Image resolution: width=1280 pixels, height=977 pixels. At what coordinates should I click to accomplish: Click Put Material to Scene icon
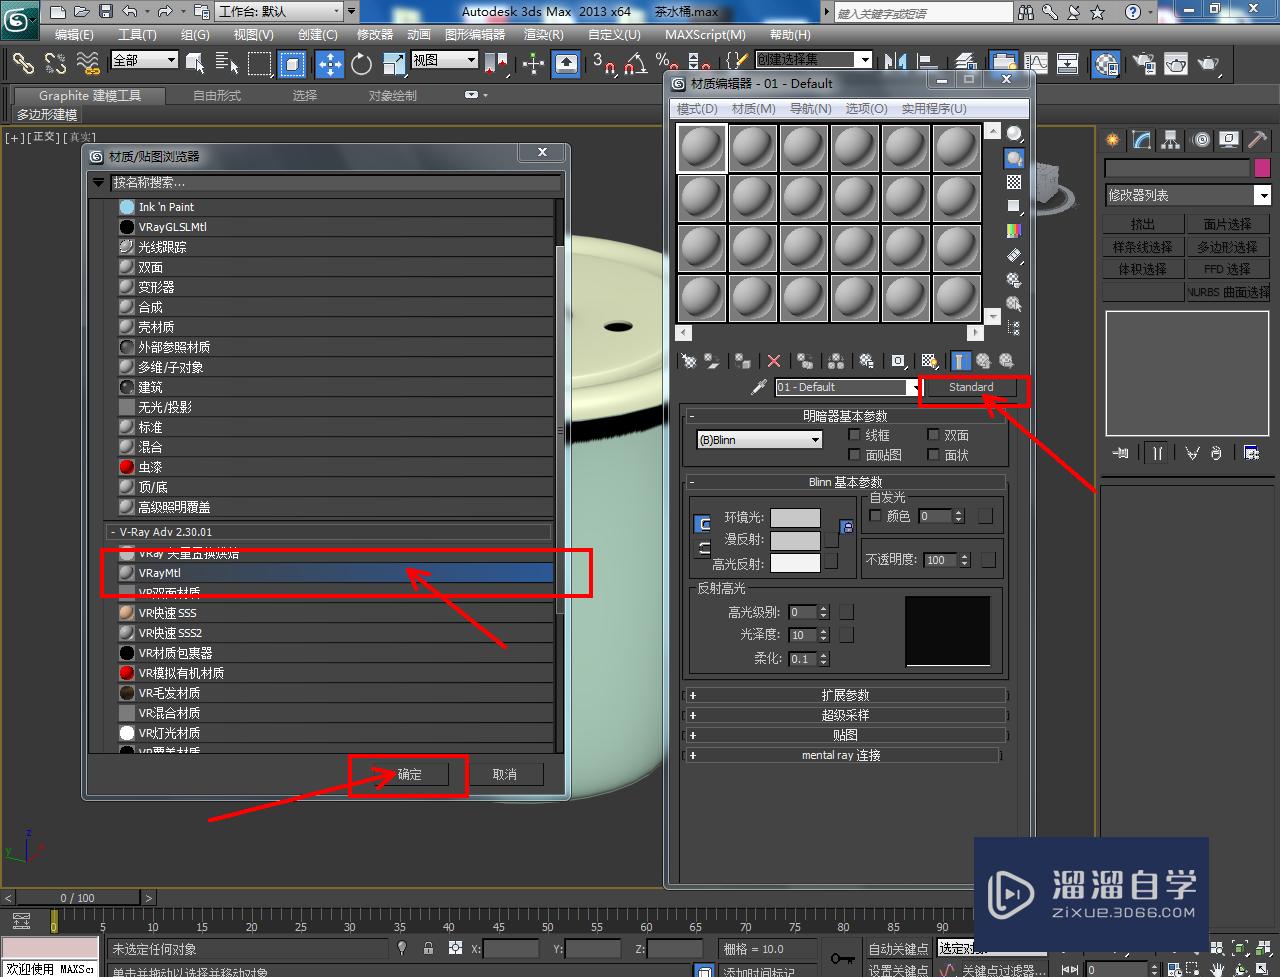[x=711, y=361]
